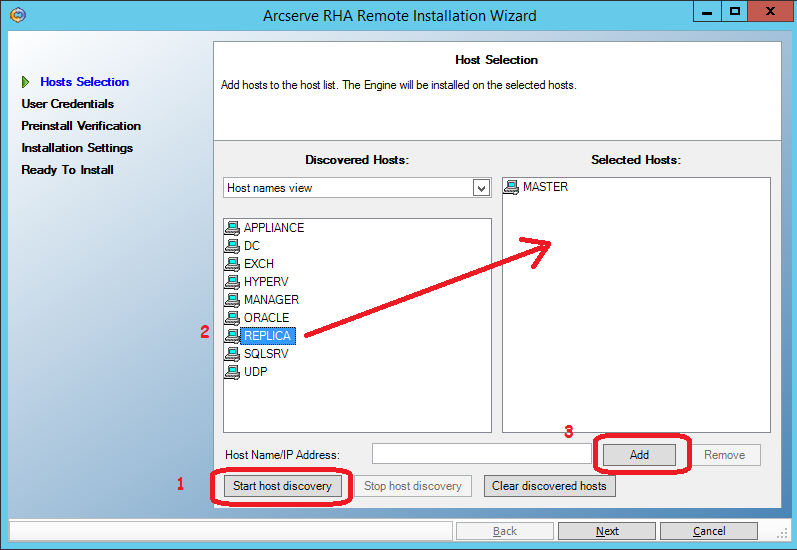Select the APPLIANCE host
The image size is (797, 550).
coord(274,228)
